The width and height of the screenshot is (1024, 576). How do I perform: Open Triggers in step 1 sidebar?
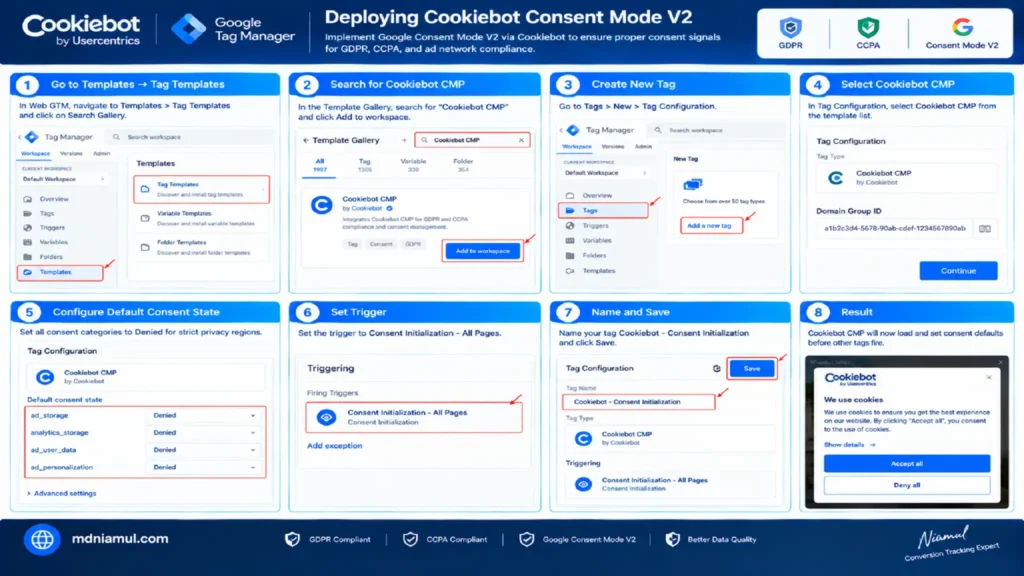tap(52, 228)
